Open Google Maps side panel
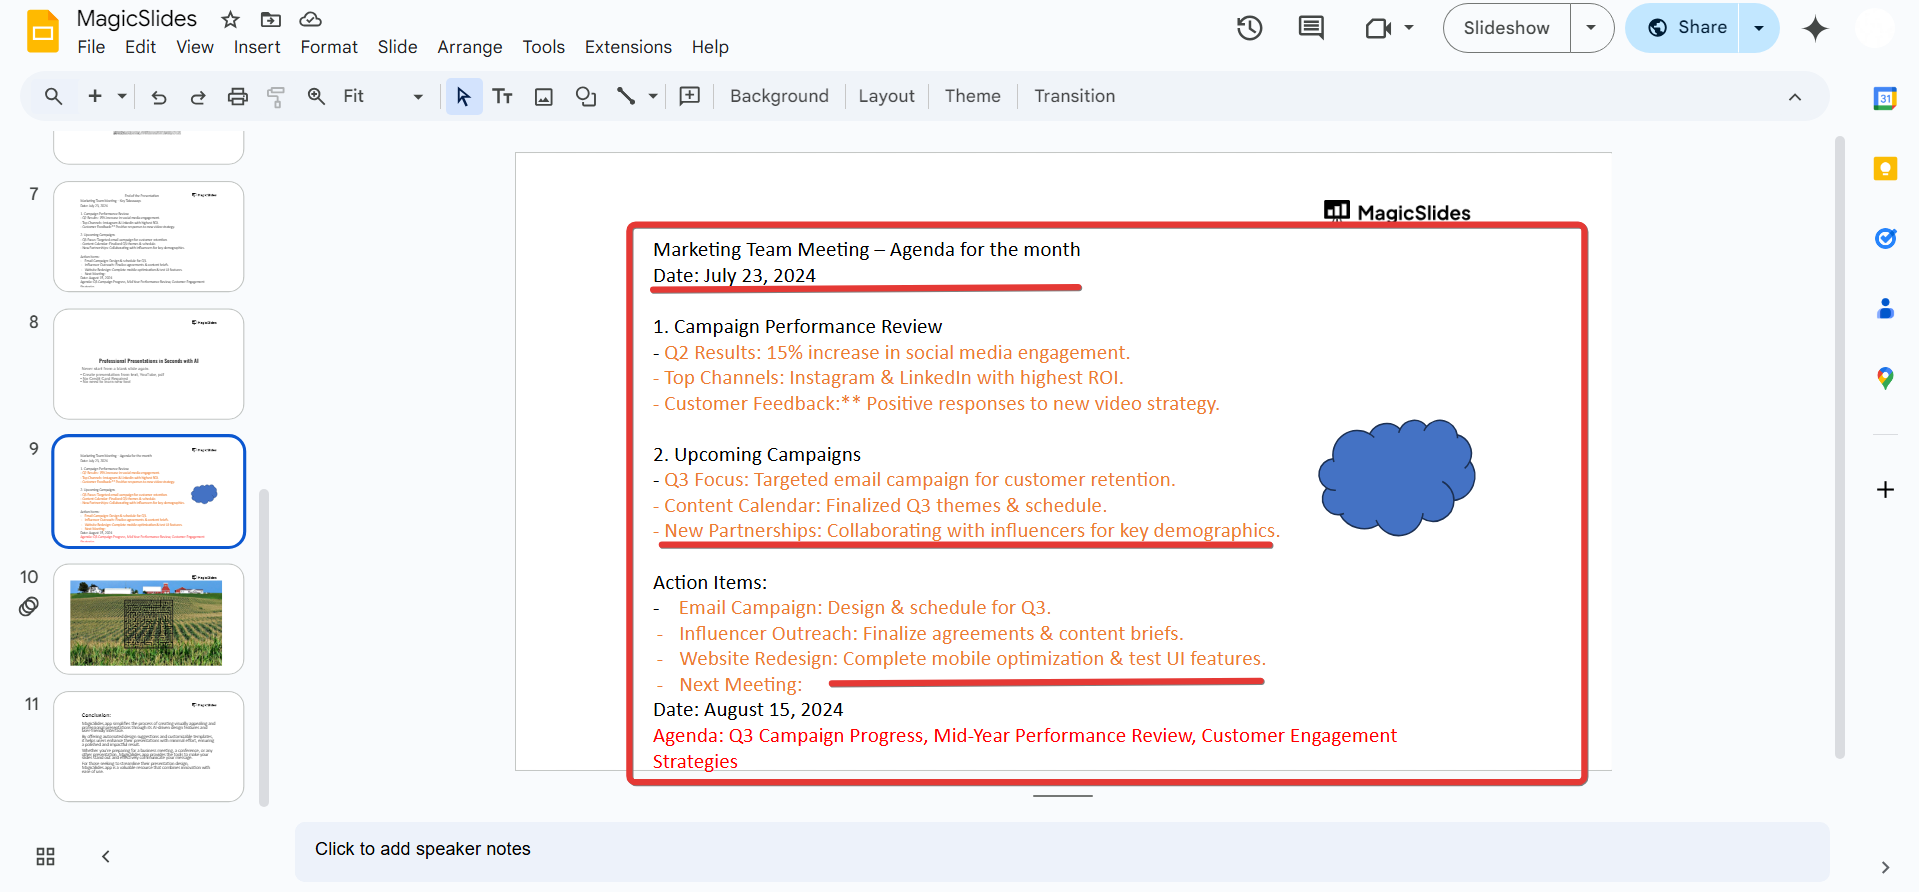 tap(1885, 378)
